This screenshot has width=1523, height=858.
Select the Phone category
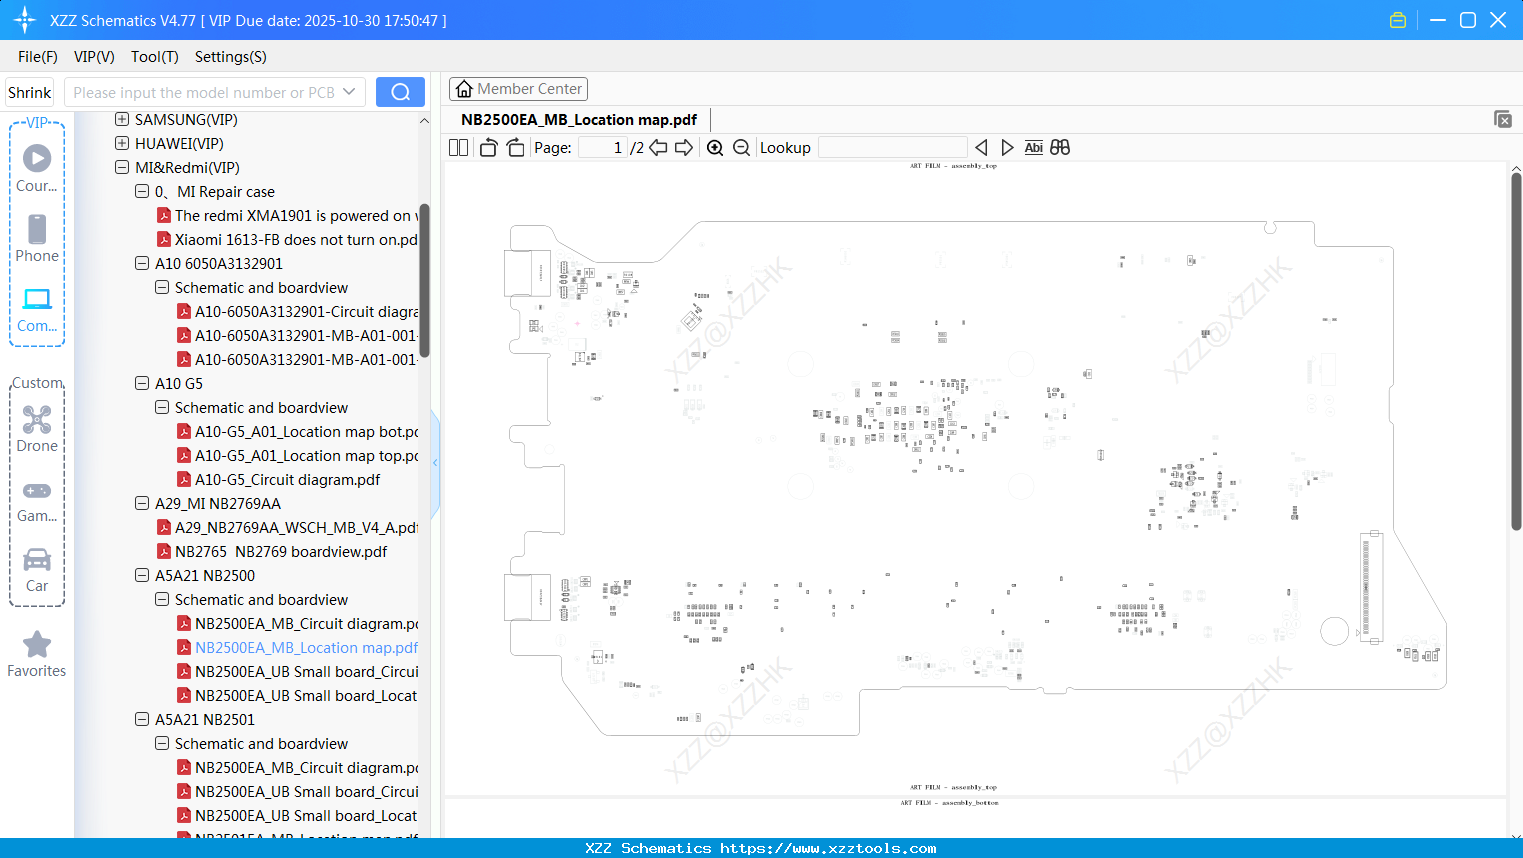click(x=37, y=238)
